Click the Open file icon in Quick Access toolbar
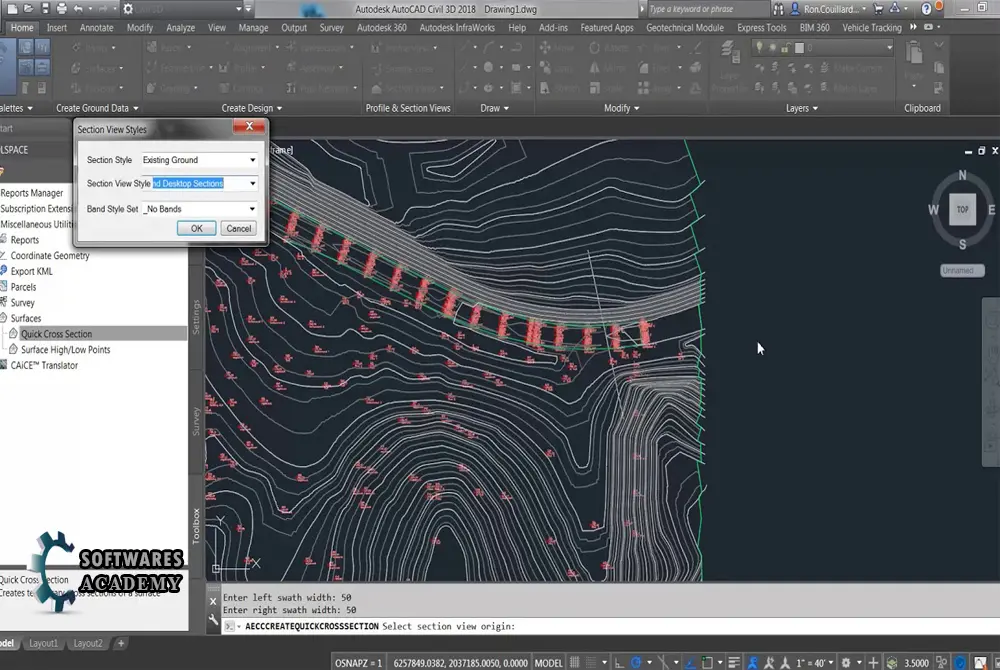This screenshot has width=1000, height=670. pyautogui.click(x=28, y=9)
